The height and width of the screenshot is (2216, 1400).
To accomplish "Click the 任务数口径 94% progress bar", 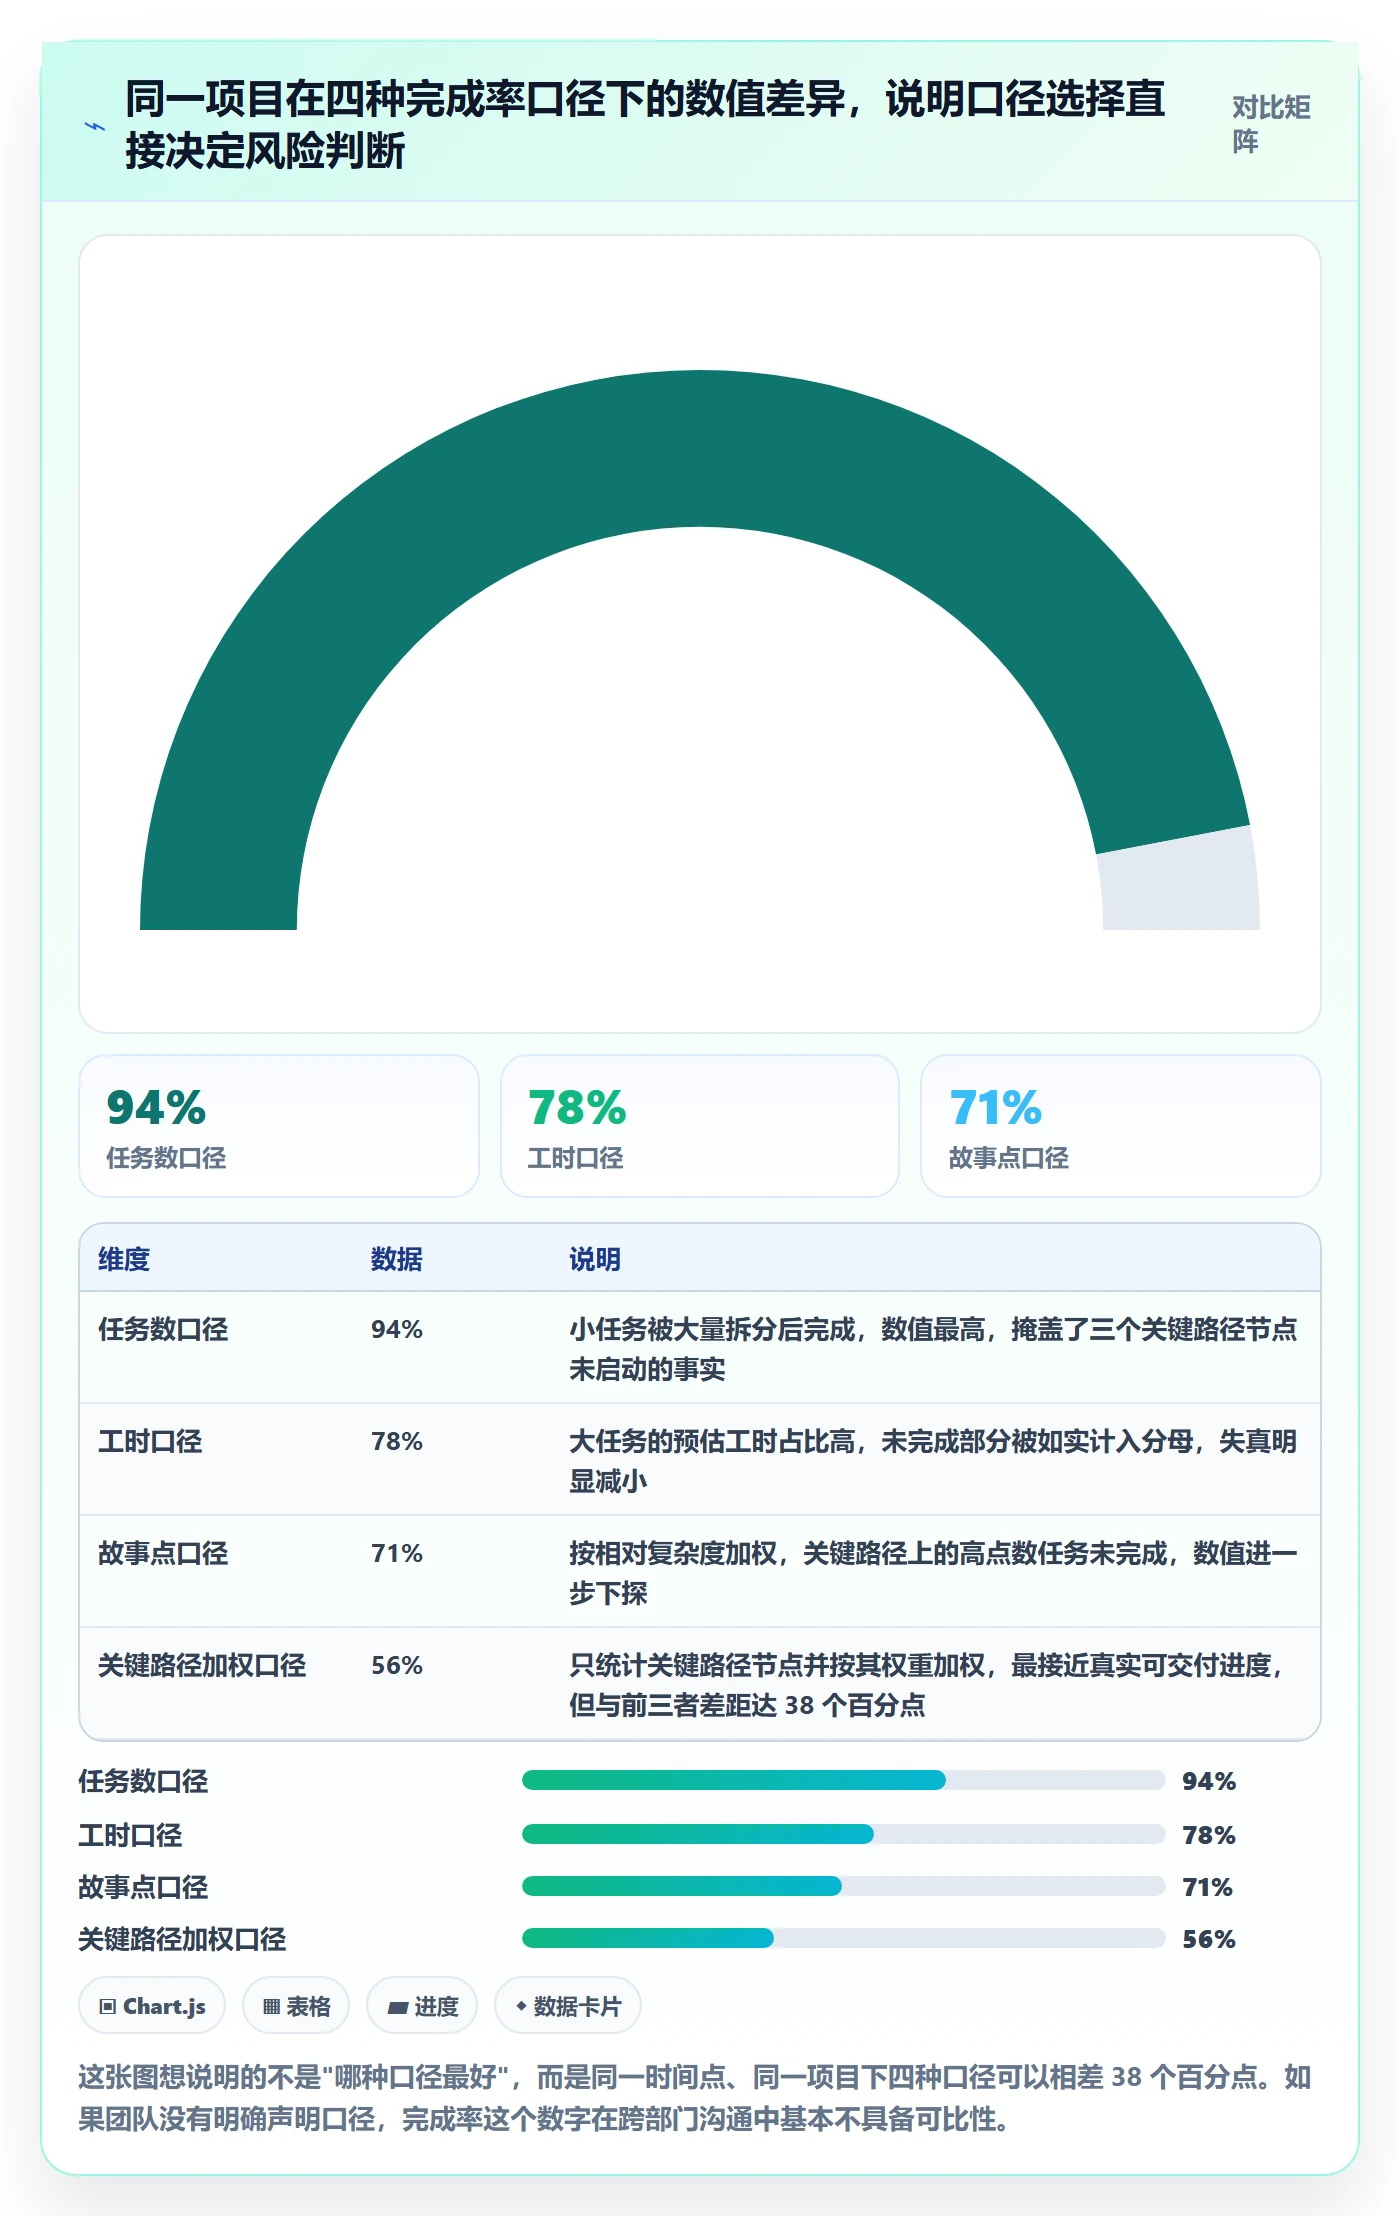I will [x=843, y=1780].
